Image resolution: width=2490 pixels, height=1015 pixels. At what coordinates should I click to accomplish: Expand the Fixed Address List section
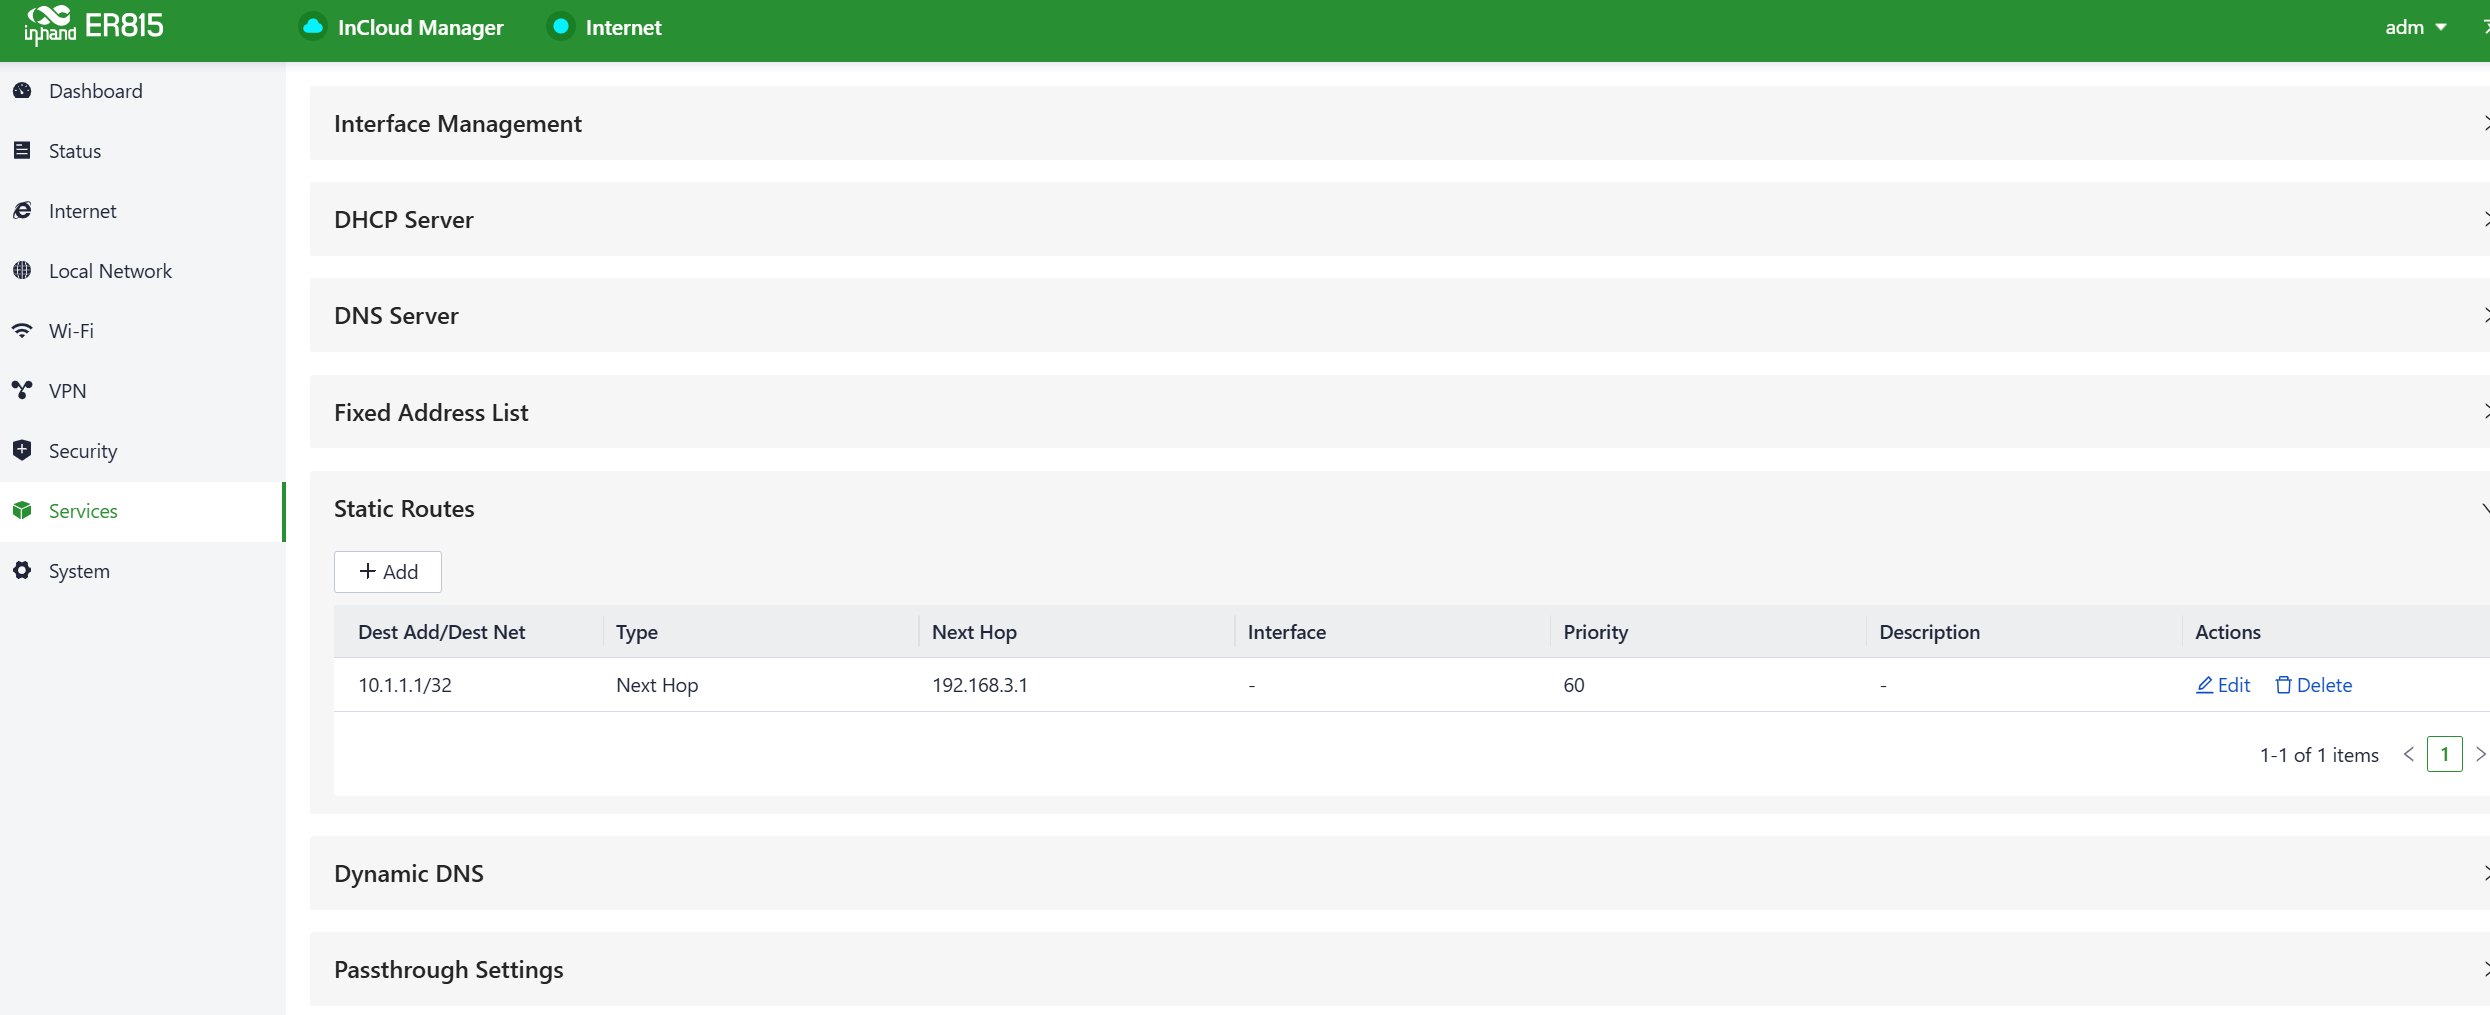pos(1398,413)
